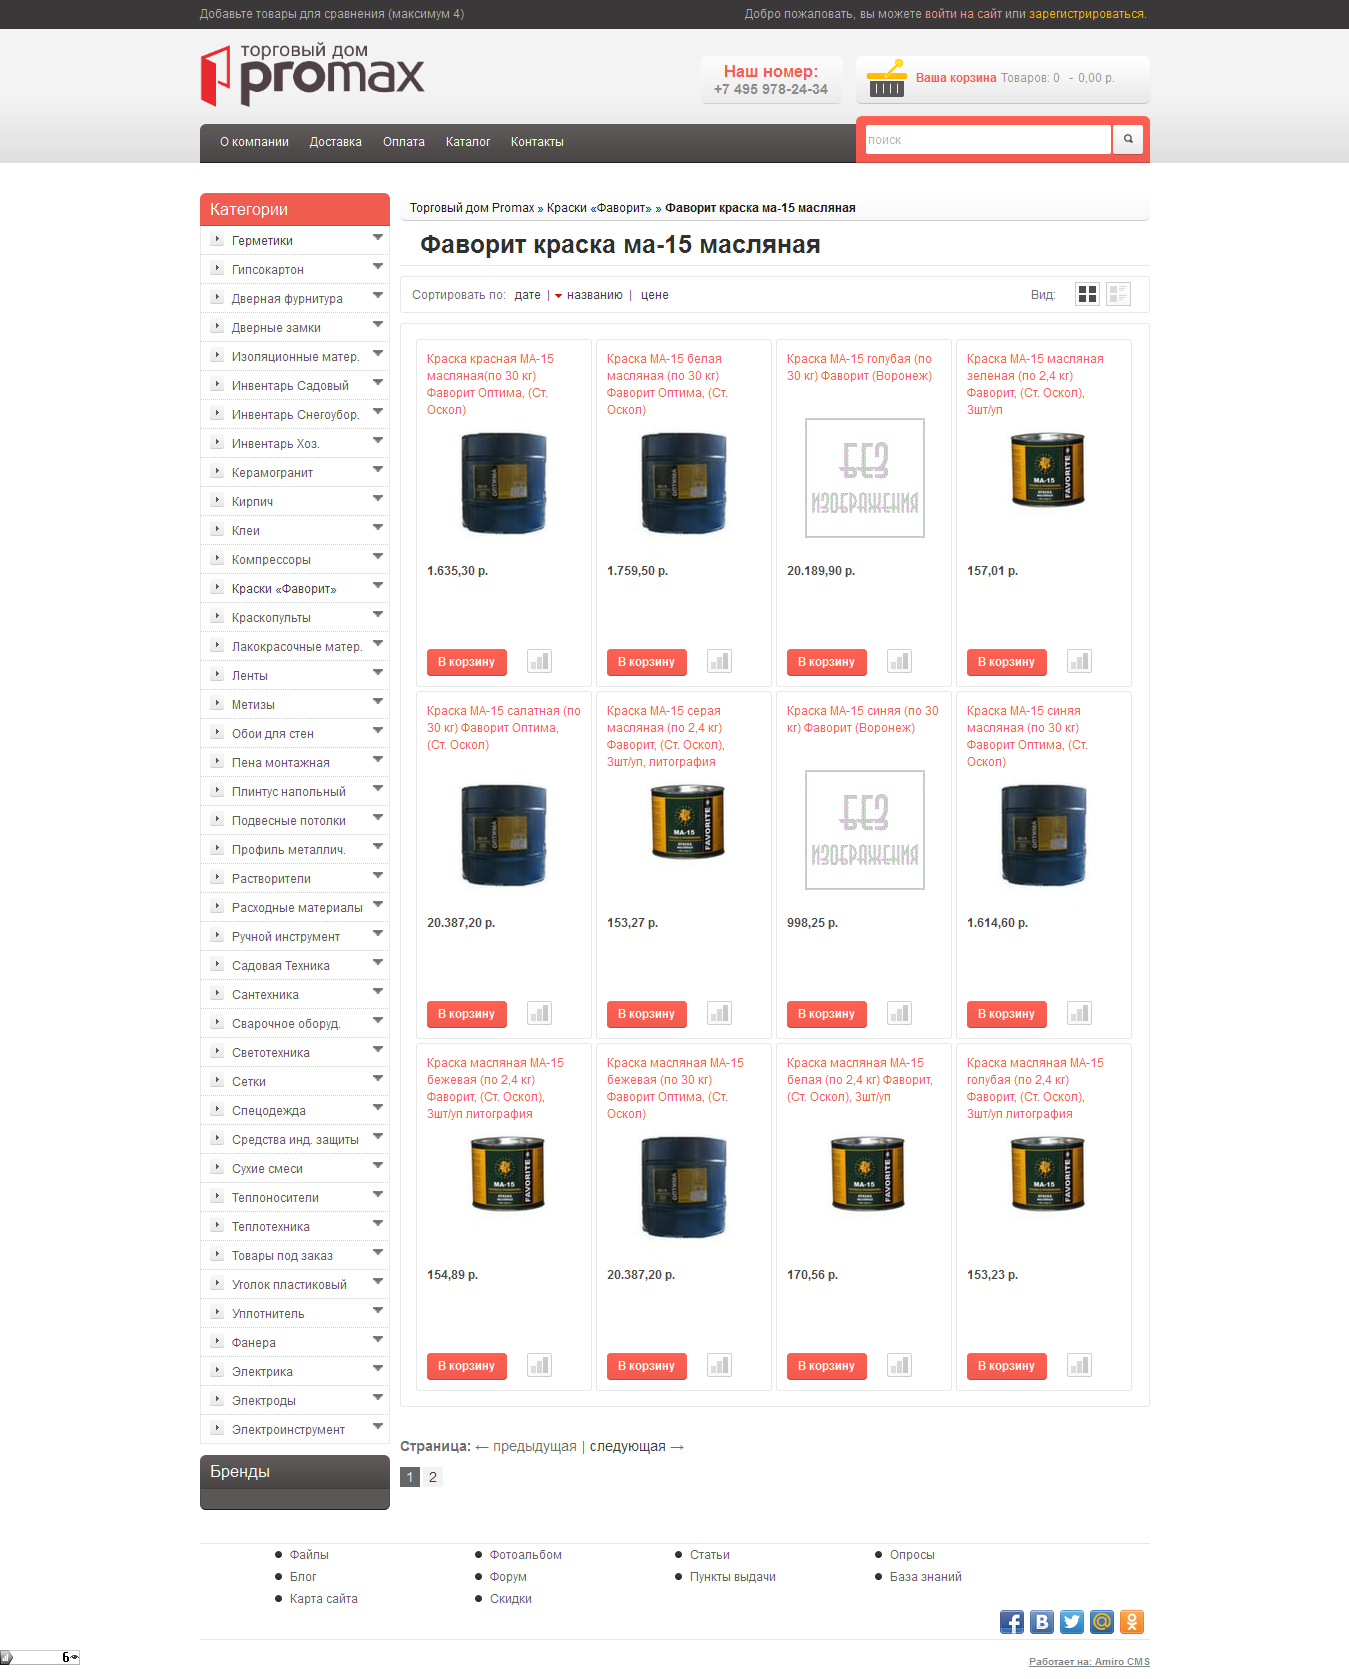Open Ваша корзина link

956,78
